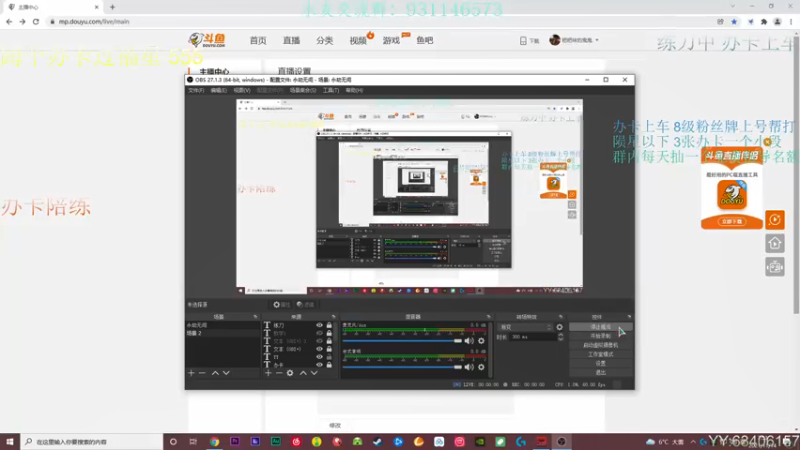
Task: Open OBS 工具(T) menu
Action: point(331,90)
